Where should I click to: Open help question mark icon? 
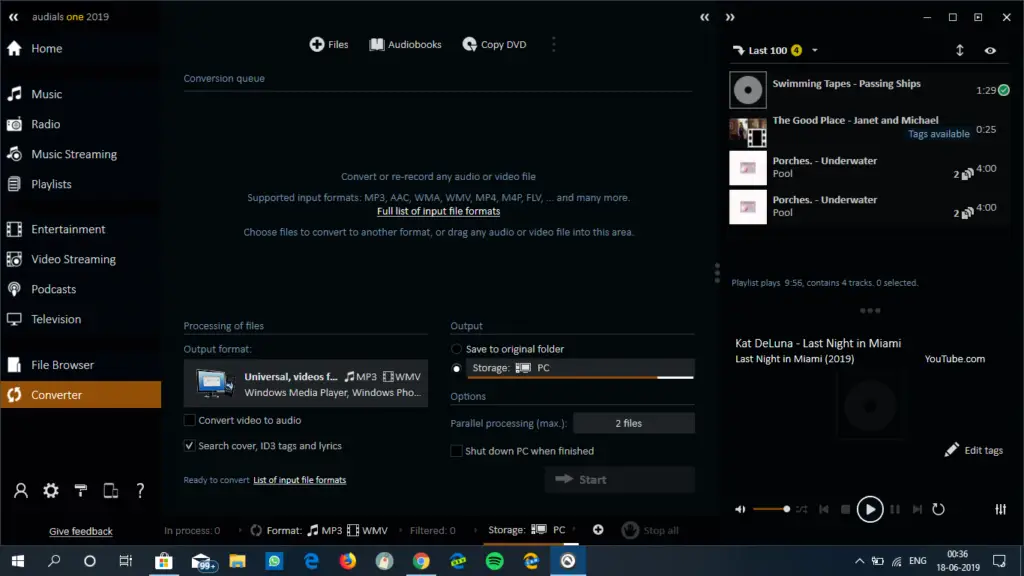pyautogui.click(x=140, y=490)
